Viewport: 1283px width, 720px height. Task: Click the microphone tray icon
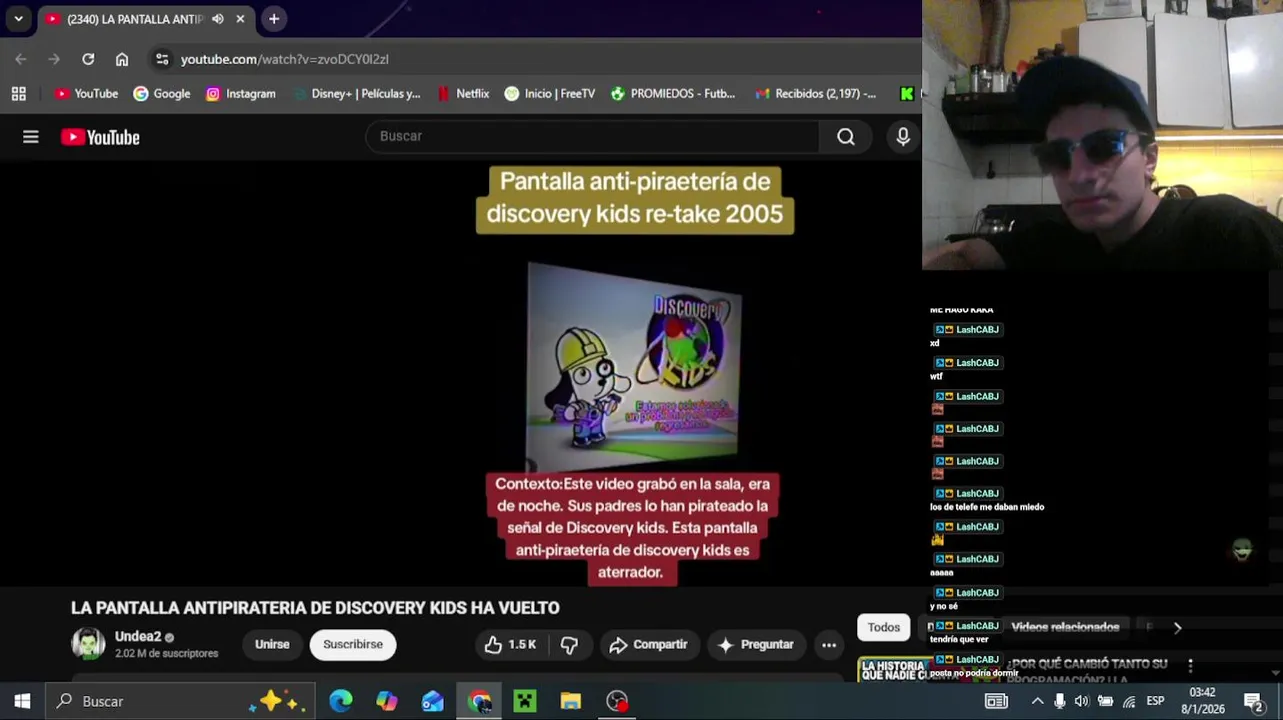pyautogui.click(x=1060, y=701)
